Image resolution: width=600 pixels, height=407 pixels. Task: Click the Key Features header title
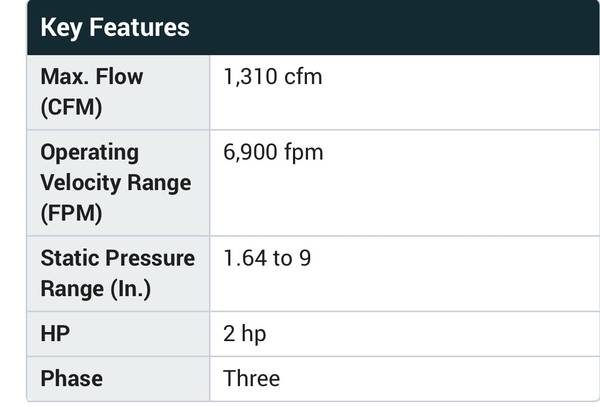click(x=114, y=27)
